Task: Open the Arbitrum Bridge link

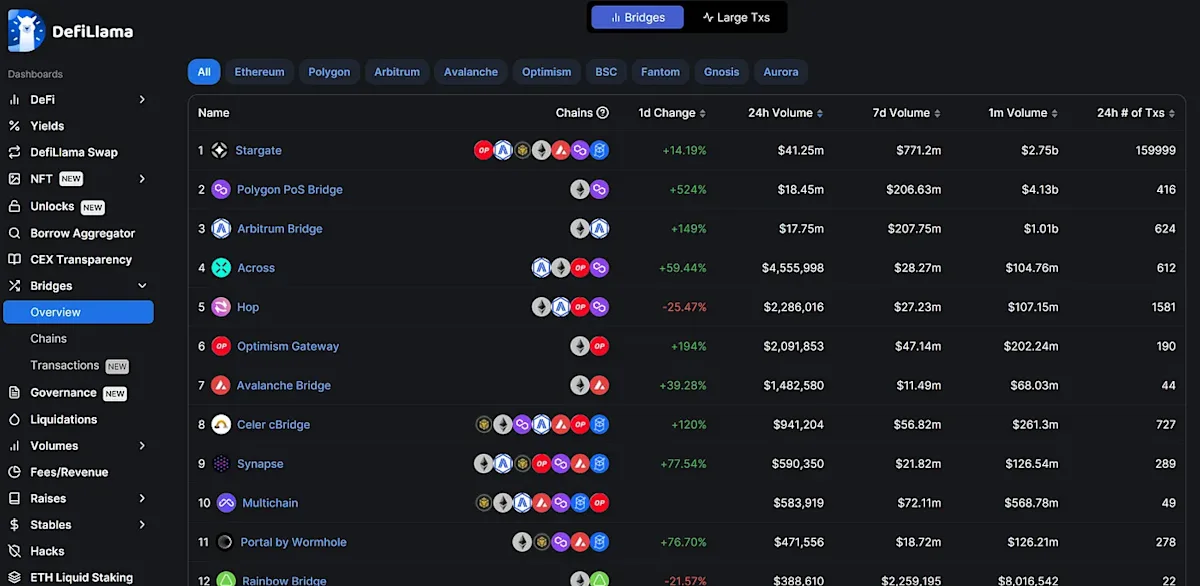Action: (280, 228)
